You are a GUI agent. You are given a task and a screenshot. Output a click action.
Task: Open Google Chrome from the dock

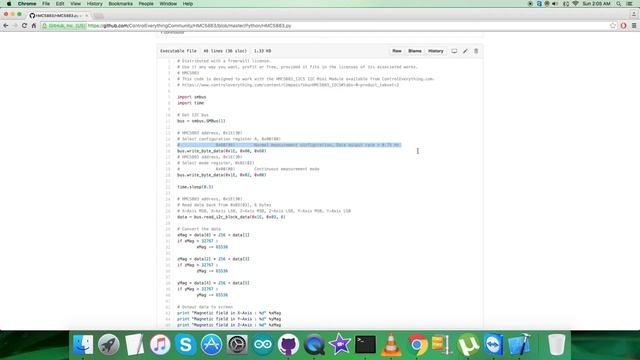[417, 345]
